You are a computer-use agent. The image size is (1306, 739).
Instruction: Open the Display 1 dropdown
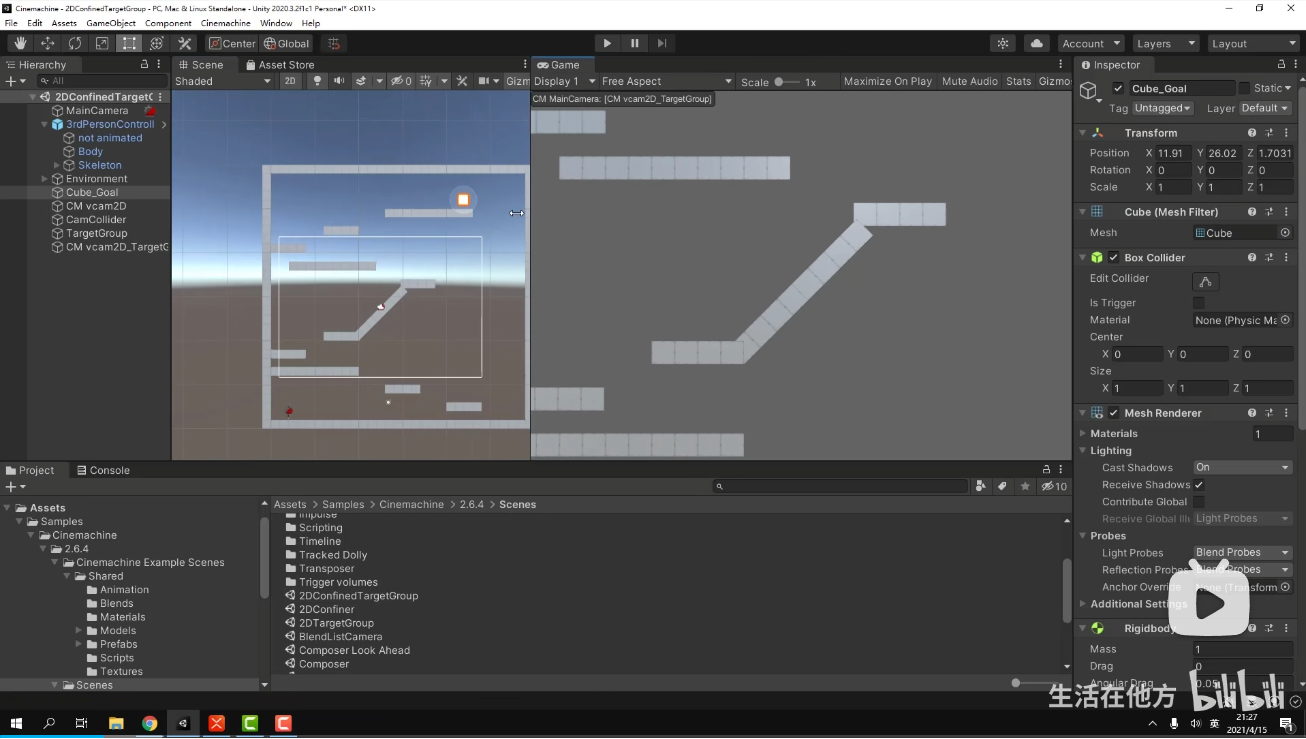[564, 81]
